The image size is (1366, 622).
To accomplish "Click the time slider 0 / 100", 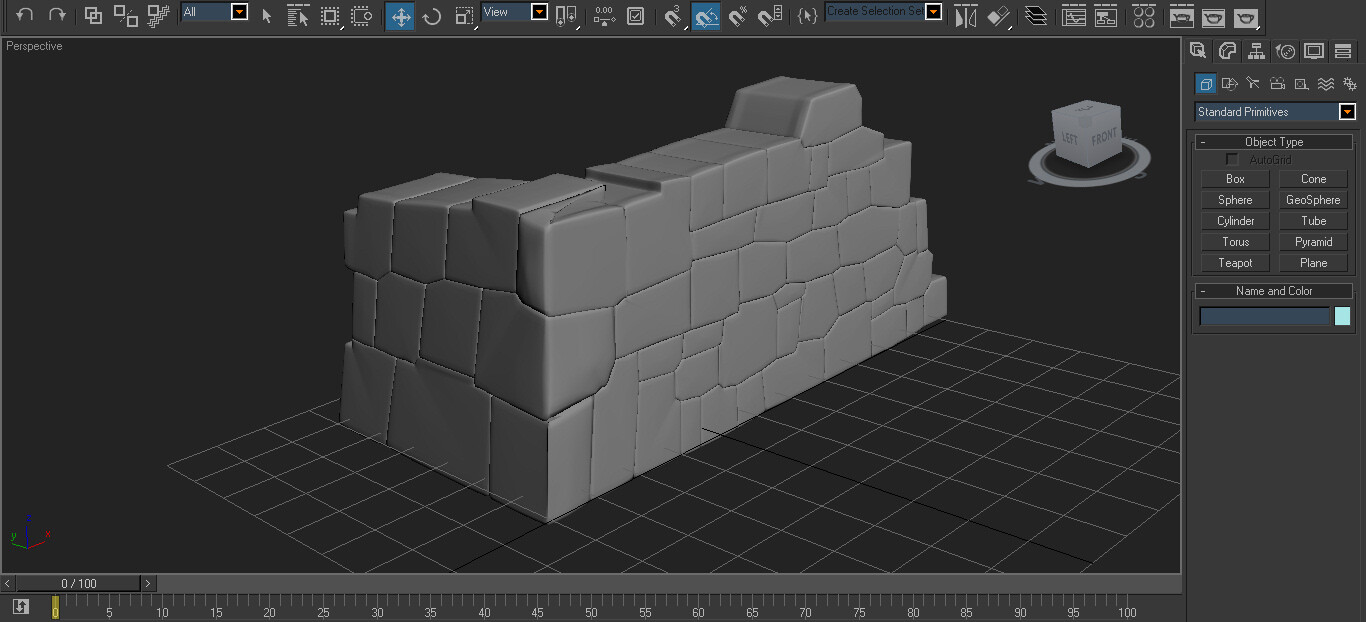I will click(x=79, y=583).
